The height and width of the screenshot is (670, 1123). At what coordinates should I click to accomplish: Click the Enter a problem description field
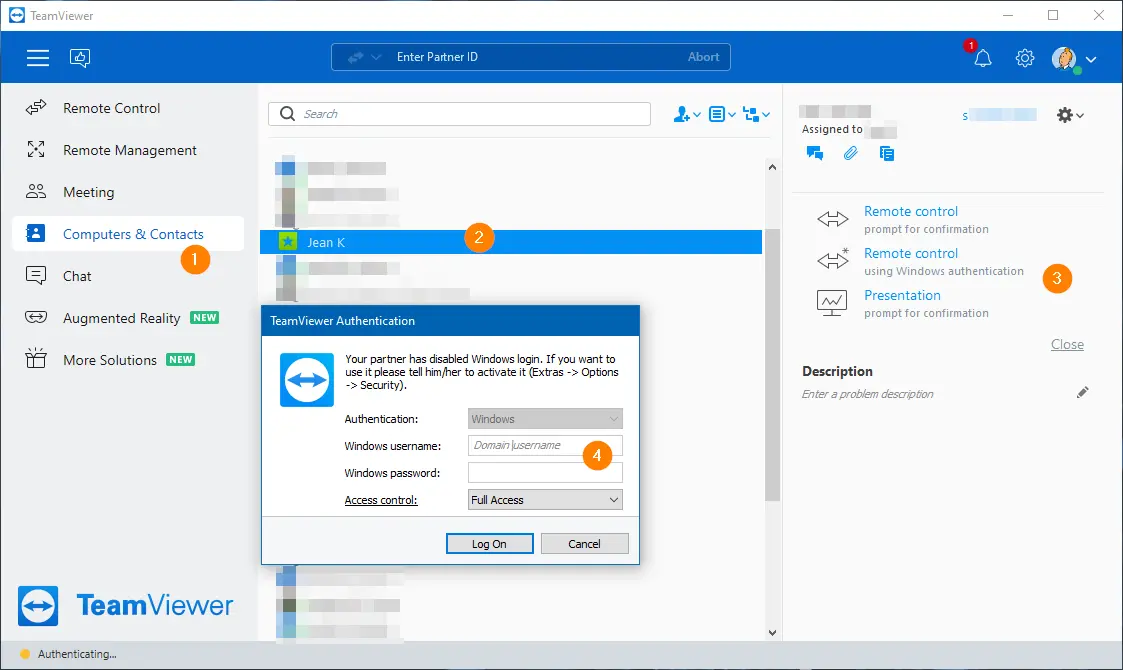click(867, 394)
